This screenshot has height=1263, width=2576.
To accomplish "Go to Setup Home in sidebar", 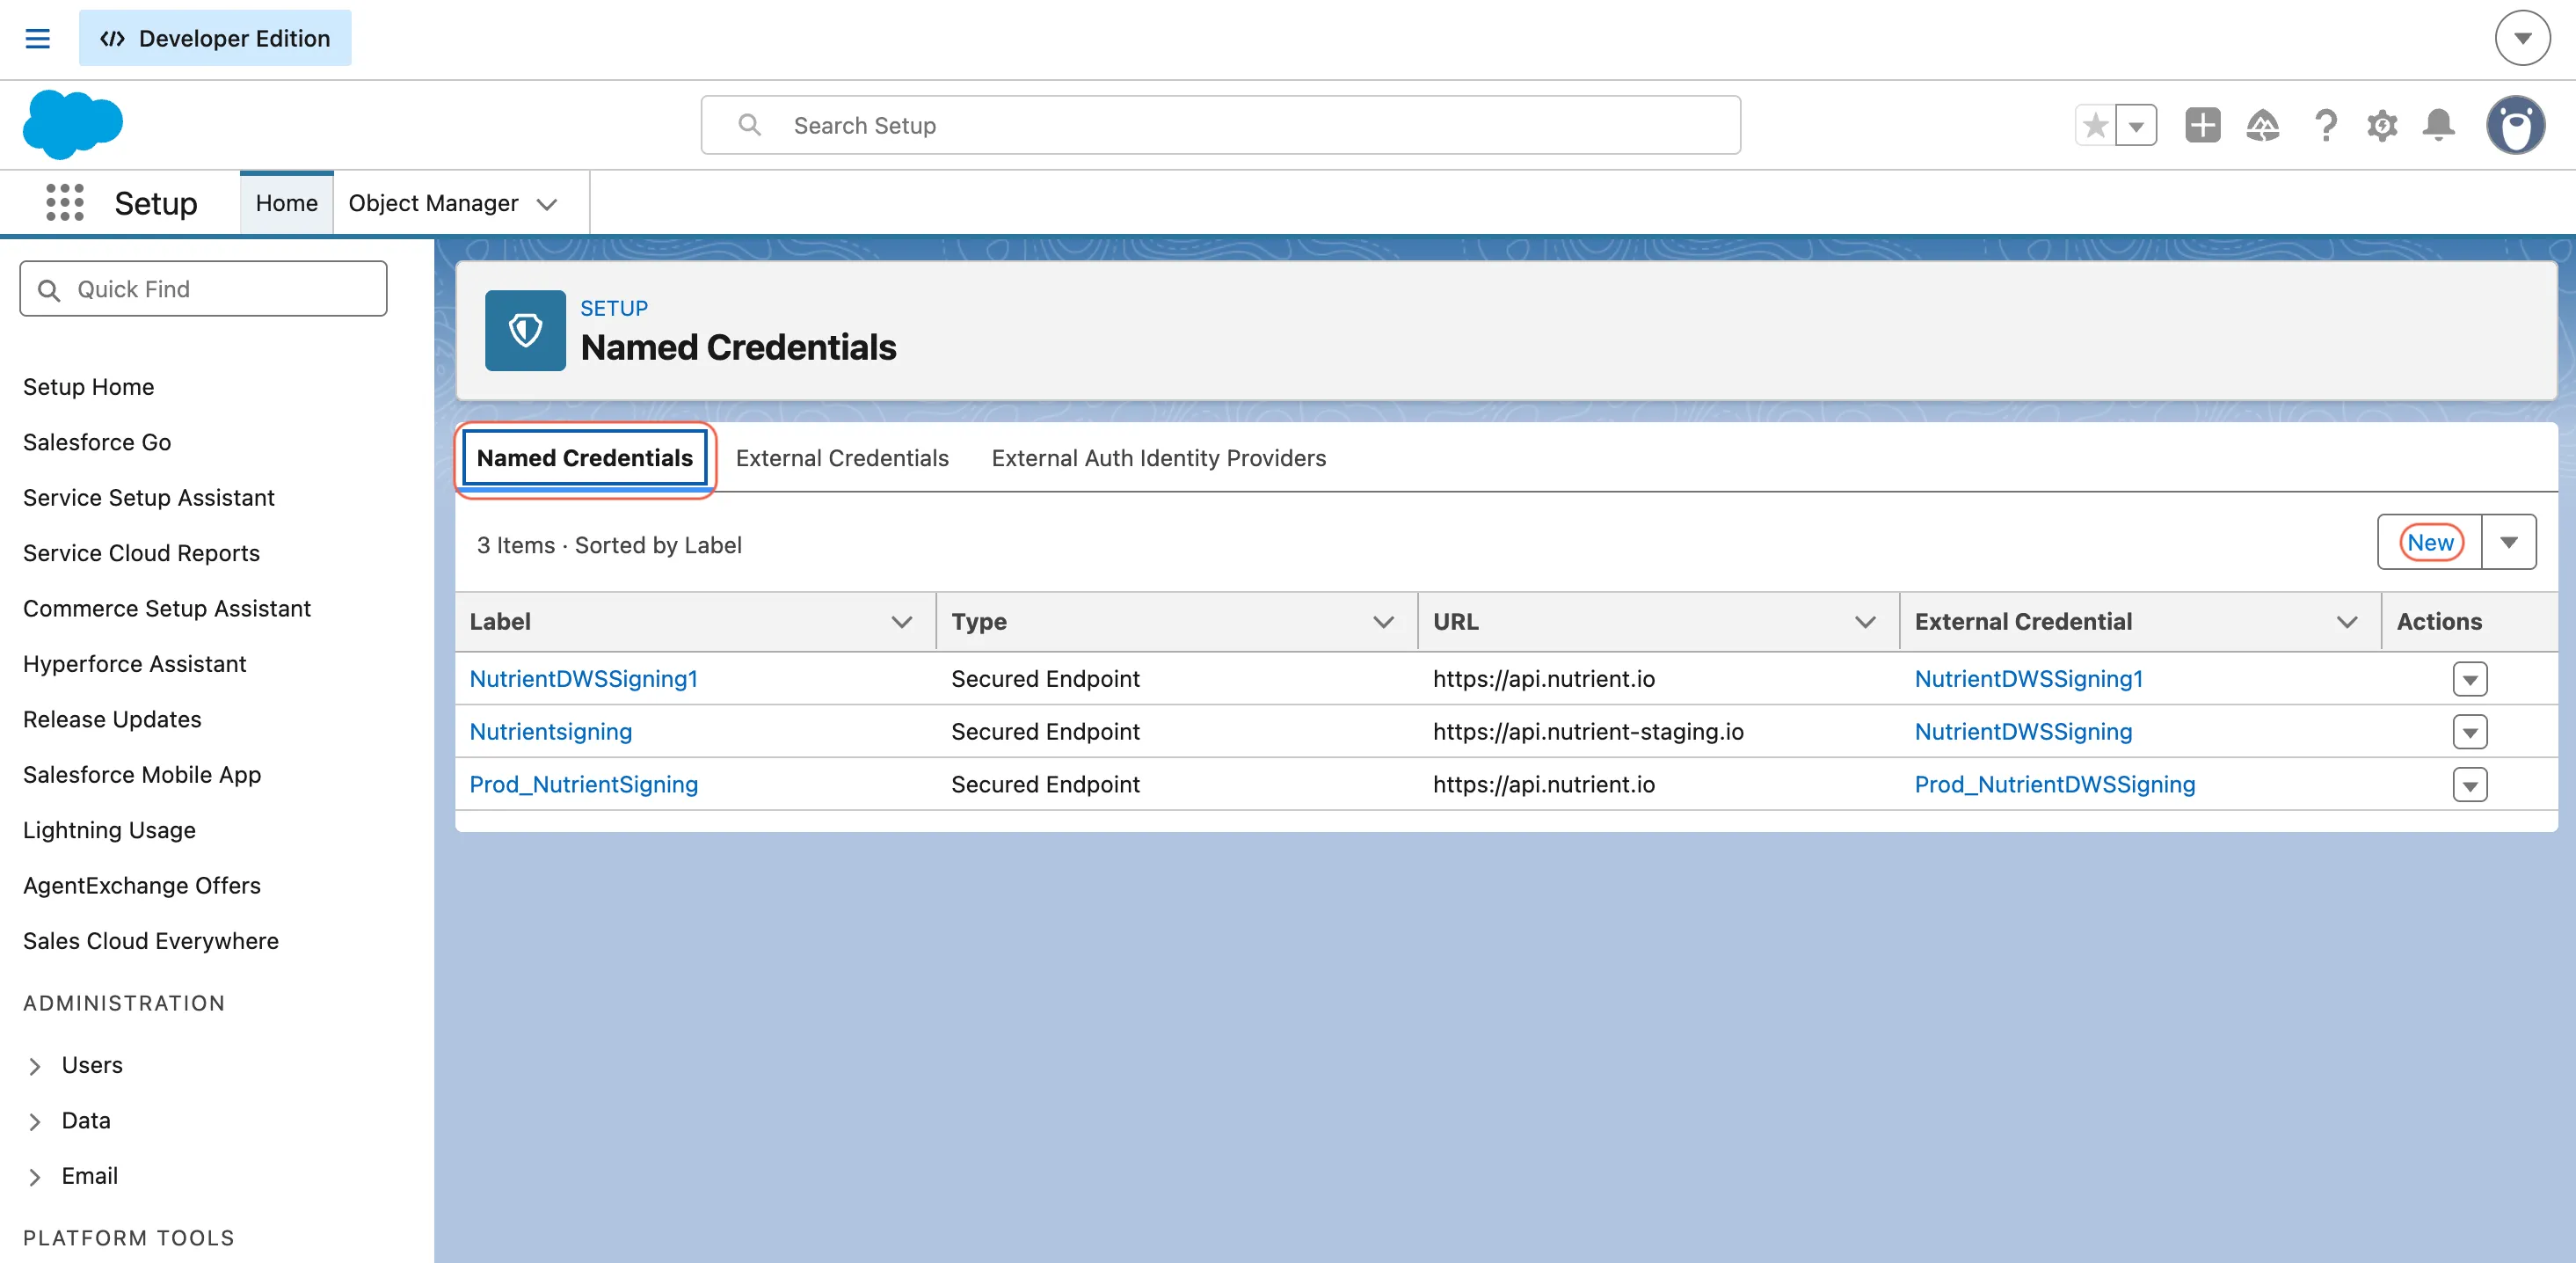I will [x=88, y=387].
